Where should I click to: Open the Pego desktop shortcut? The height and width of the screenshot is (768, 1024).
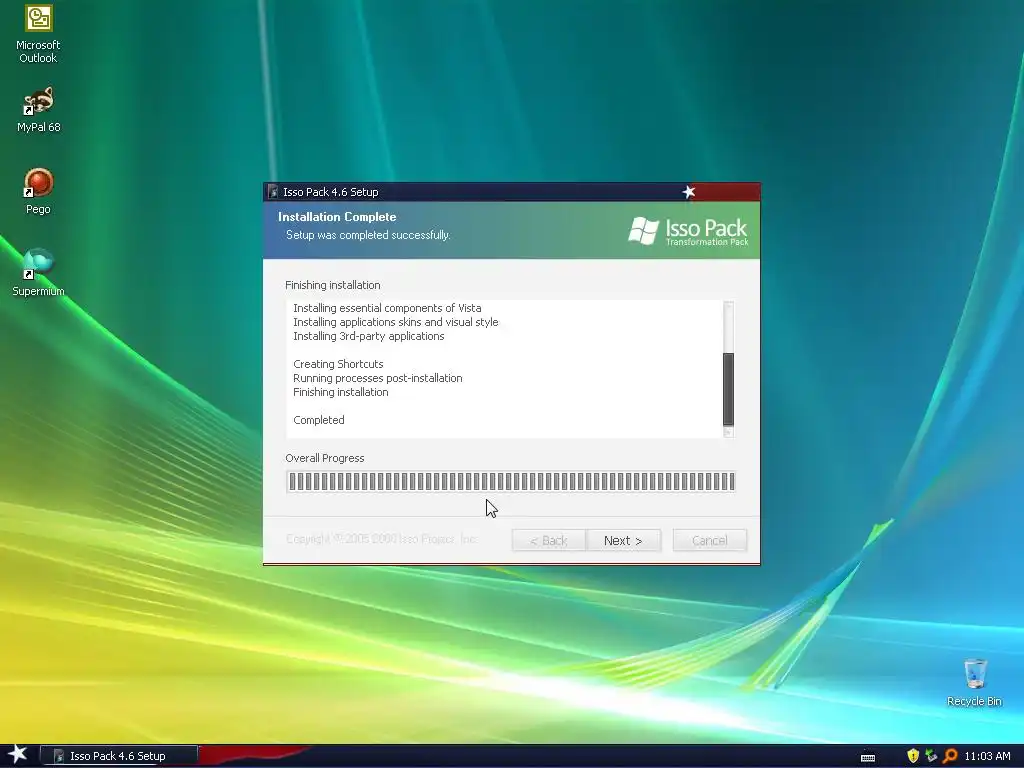38,191
